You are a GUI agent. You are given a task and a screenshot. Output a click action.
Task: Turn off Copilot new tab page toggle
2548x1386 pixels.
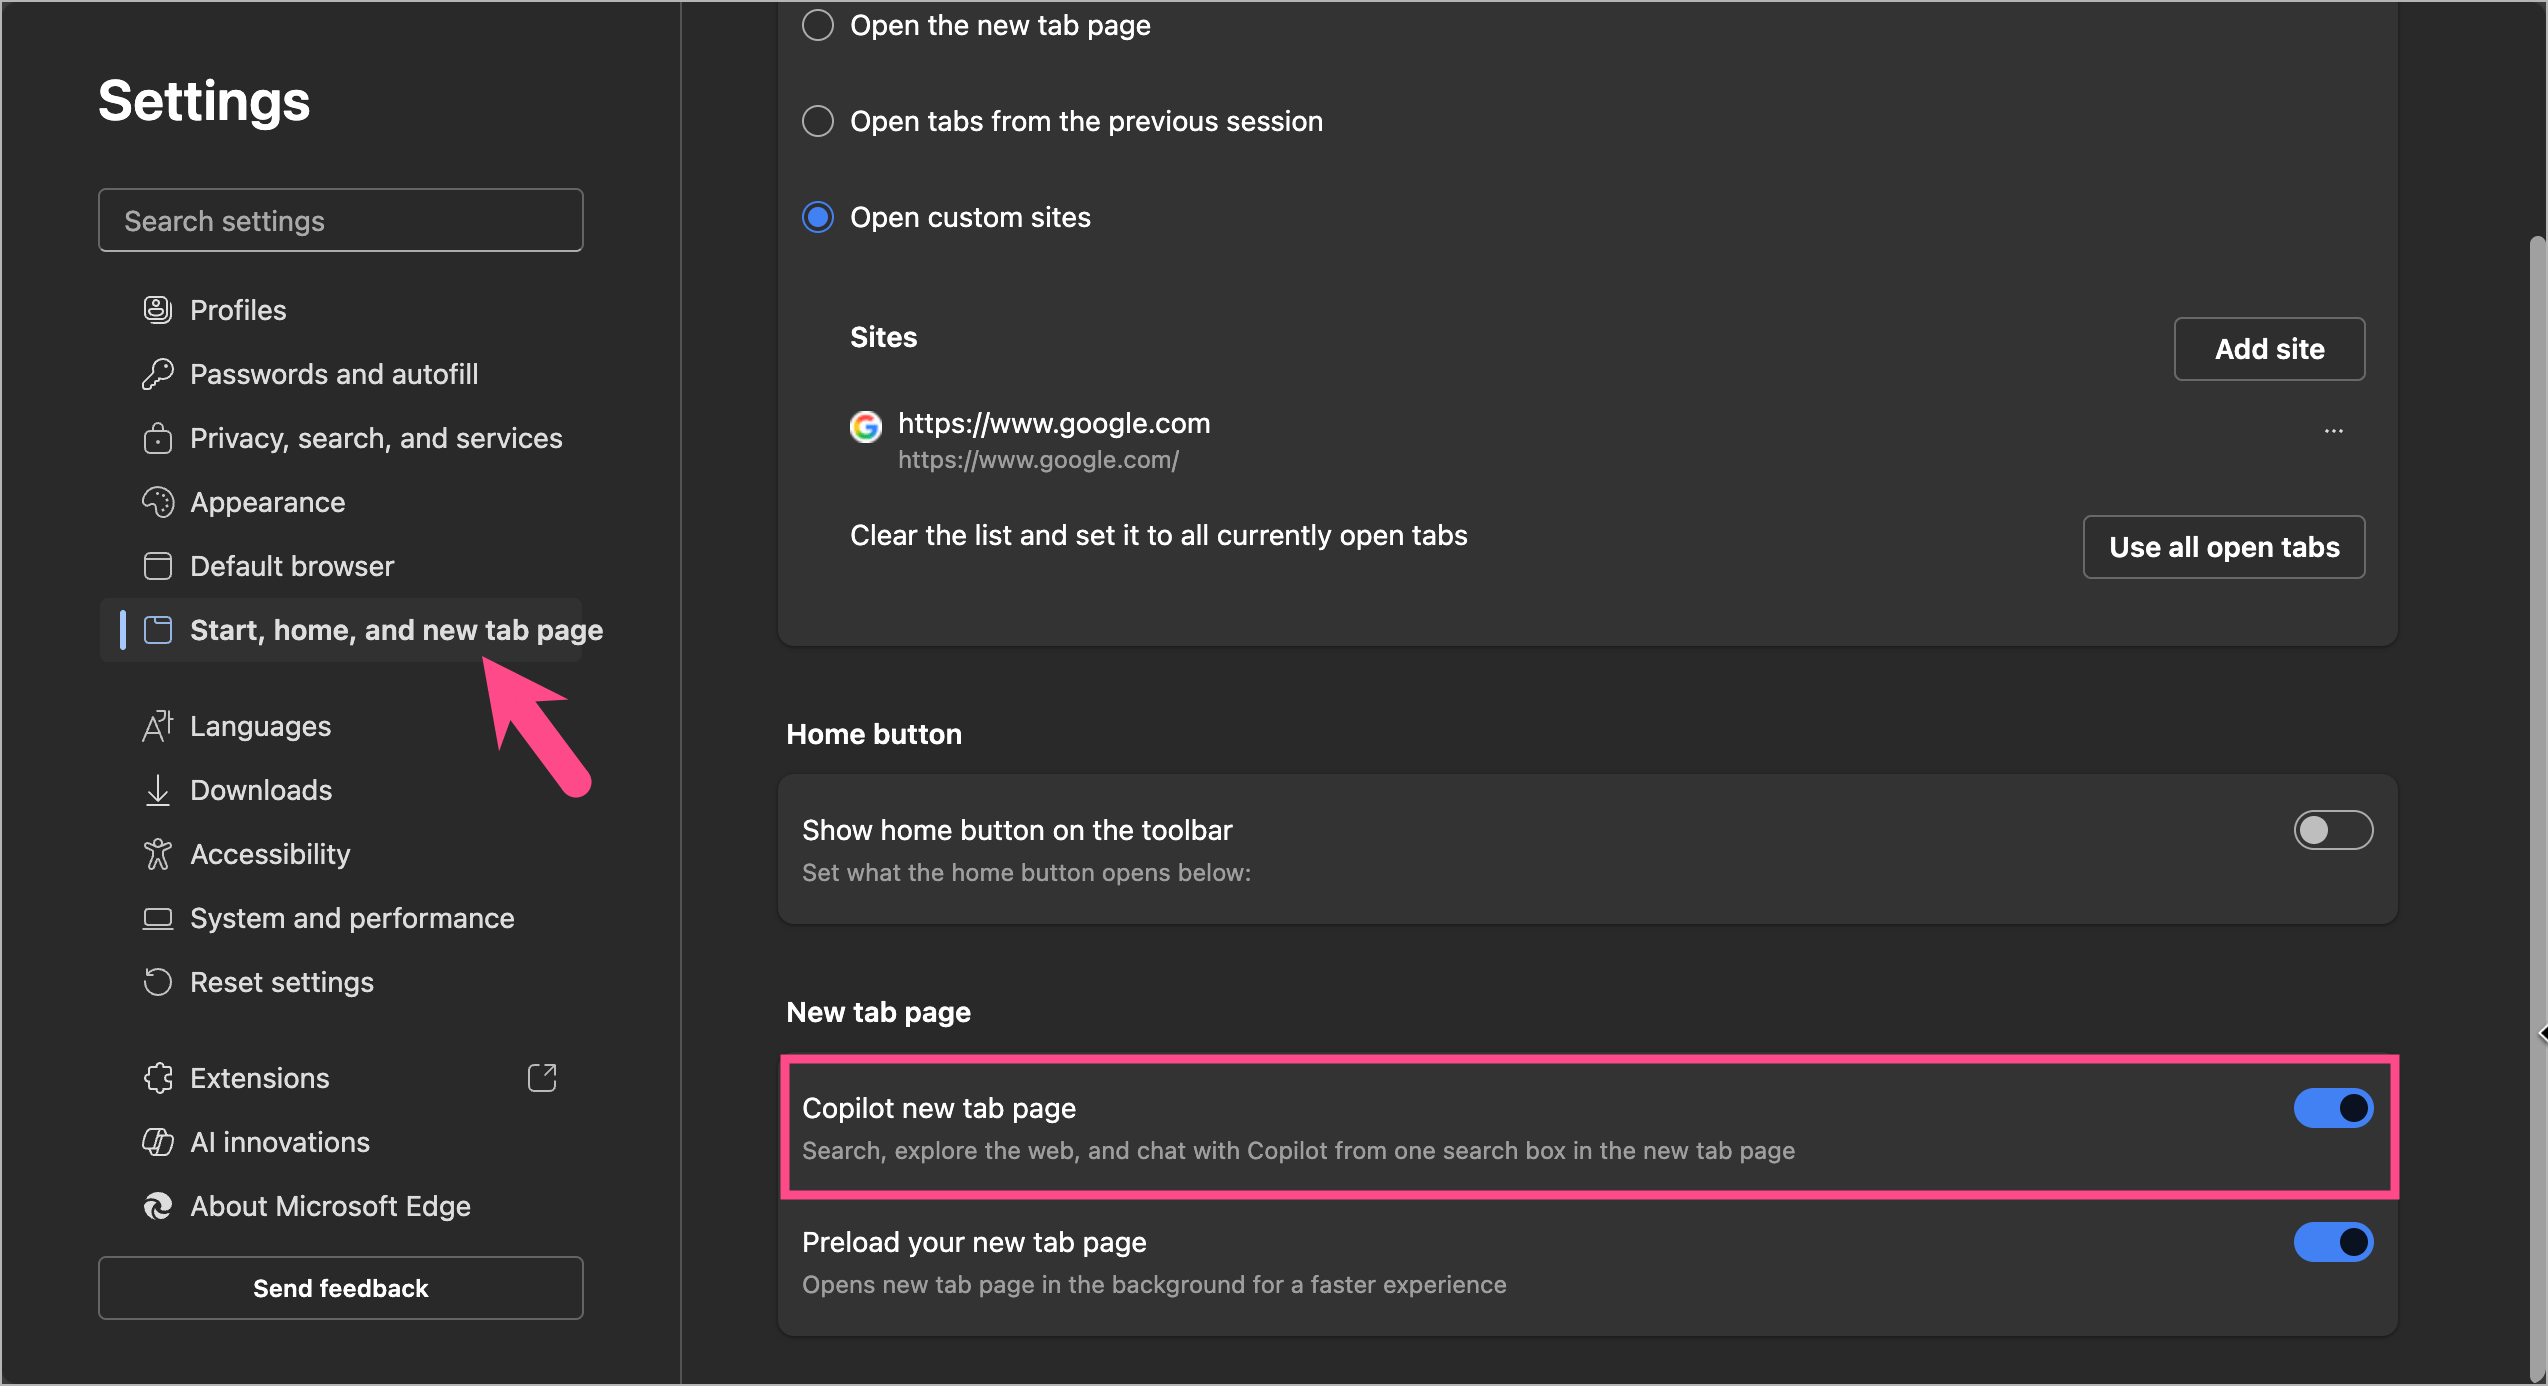point(2332,1108)
